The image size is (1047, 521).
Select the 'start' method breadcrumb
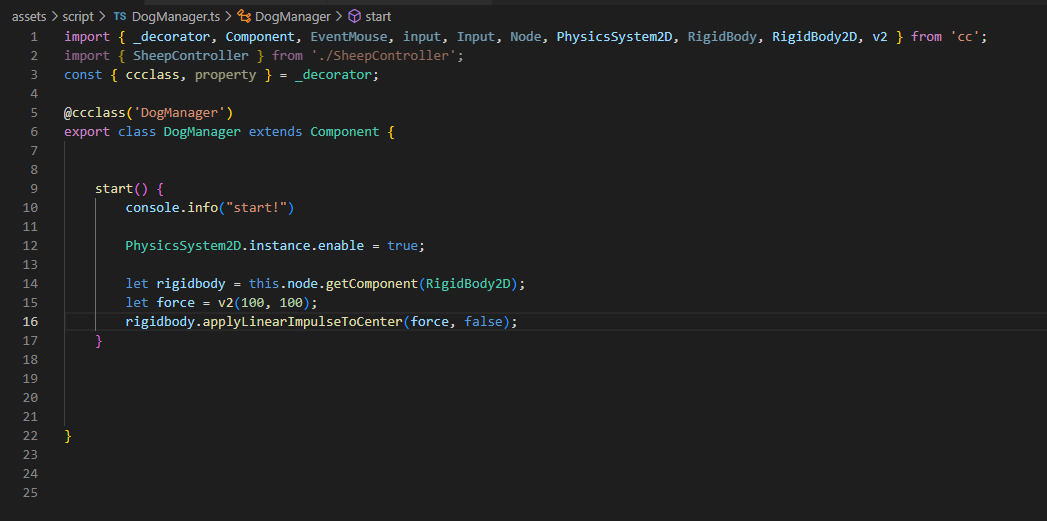(378, 16)
